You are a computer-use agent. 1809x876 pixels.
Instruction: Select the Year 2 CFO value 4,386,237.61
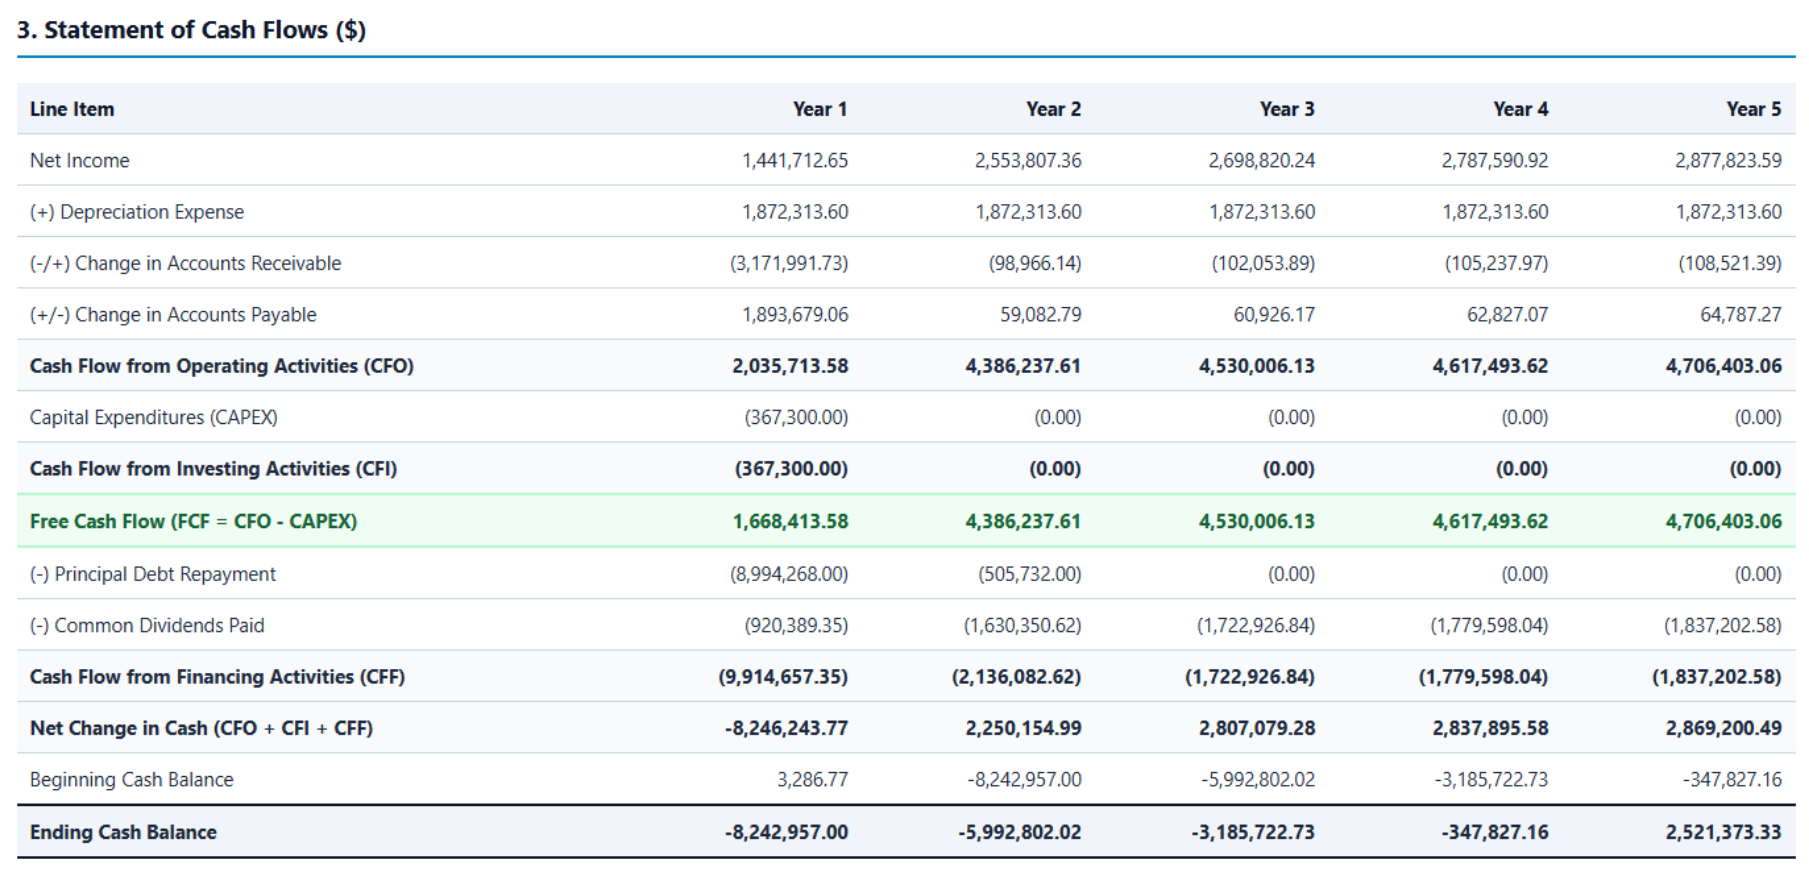pos(1023,366)
